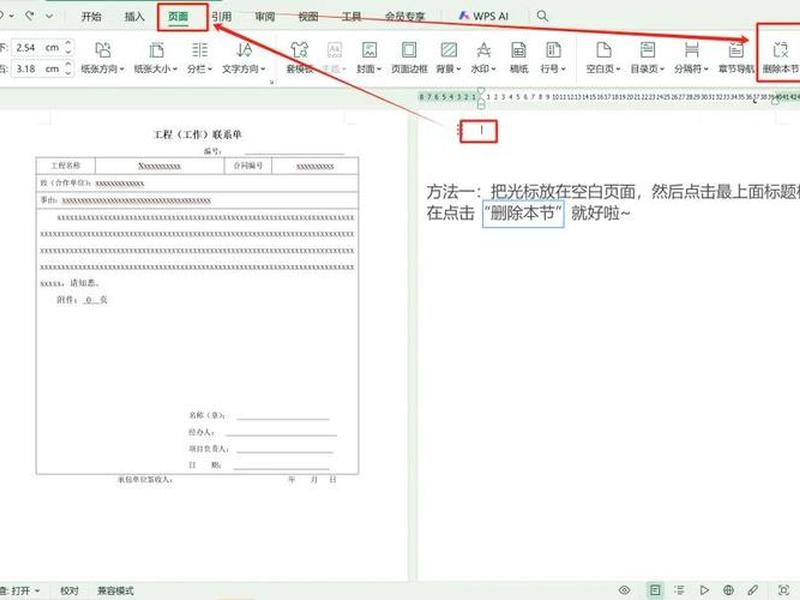Click the columns (分栏) icon

[x=199, y=50]
